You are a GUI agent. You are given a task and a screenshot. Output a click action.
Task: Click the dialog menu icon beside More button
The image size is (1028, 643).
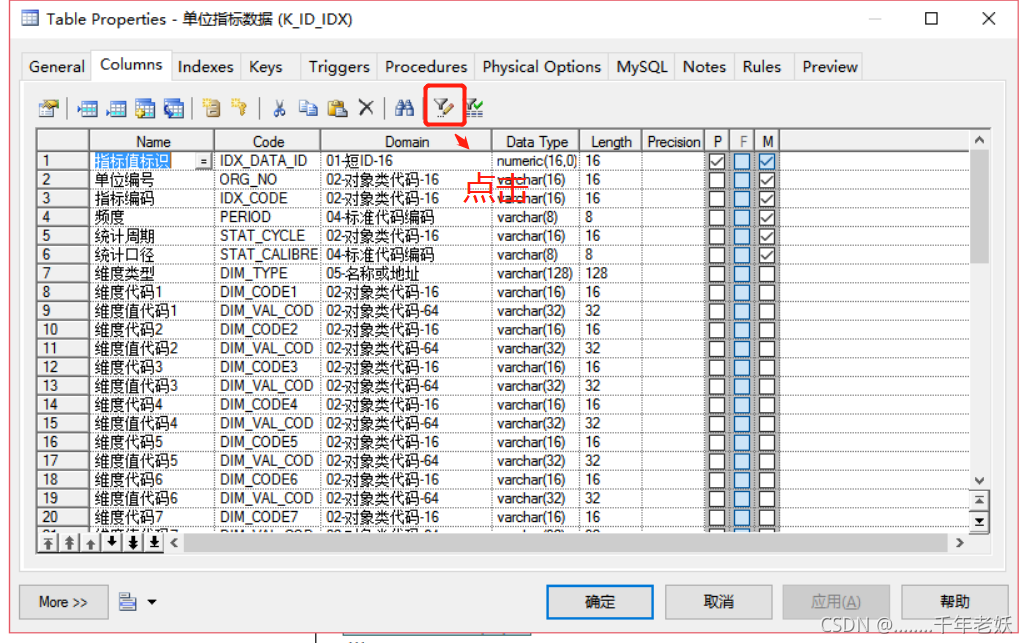tap(128, 601)
